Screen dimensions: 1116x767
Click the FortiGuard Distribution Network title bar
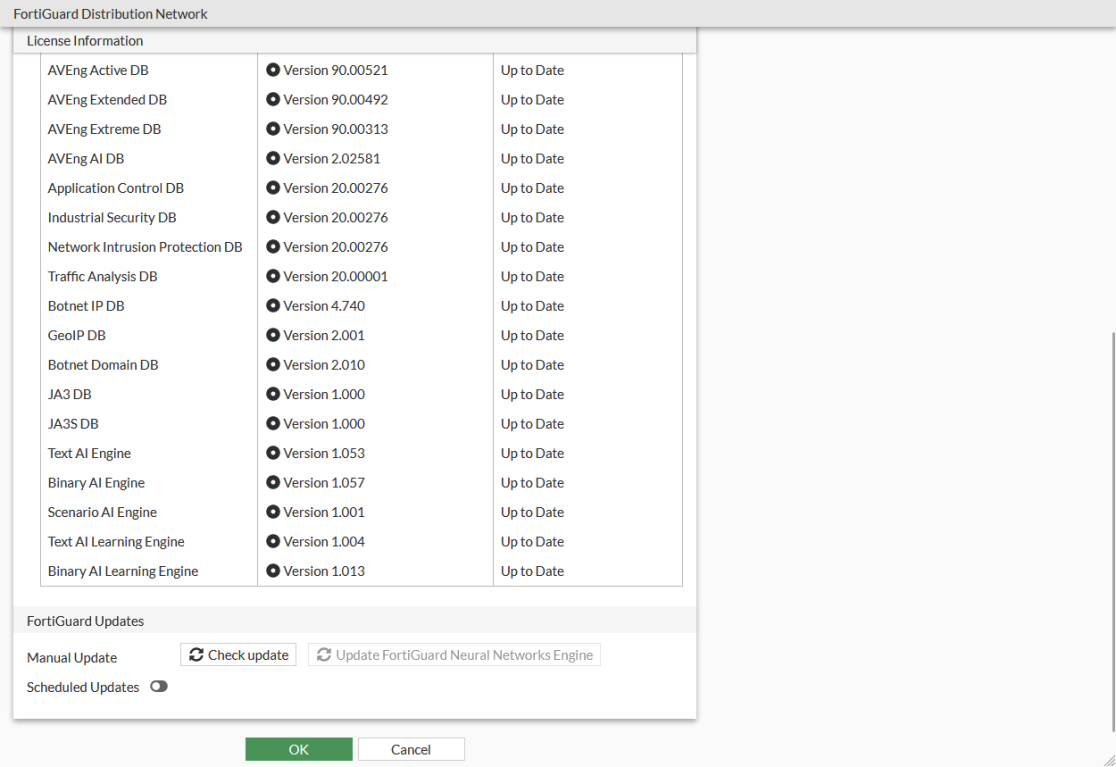tap(110, 13)
